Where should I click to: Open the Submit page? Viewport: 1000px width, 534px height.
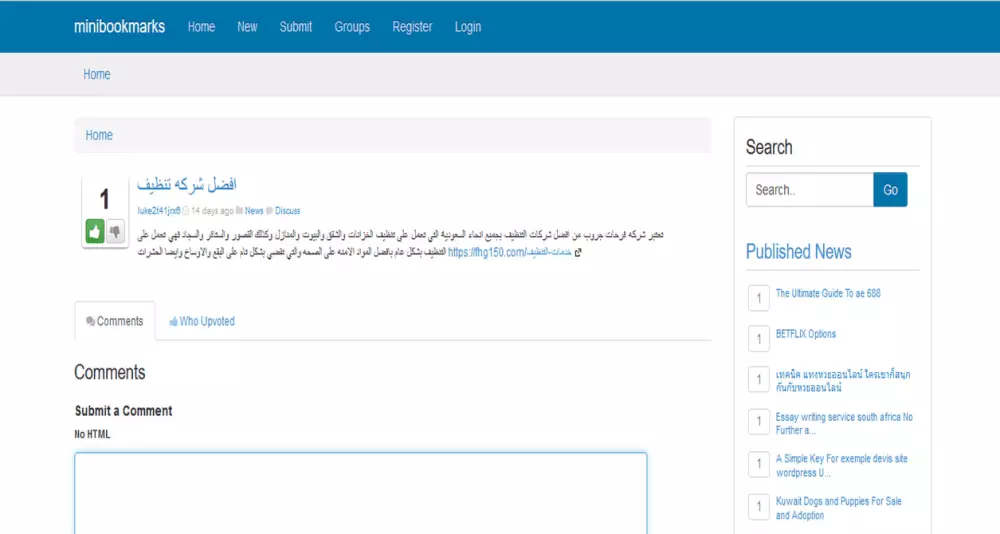296,27
